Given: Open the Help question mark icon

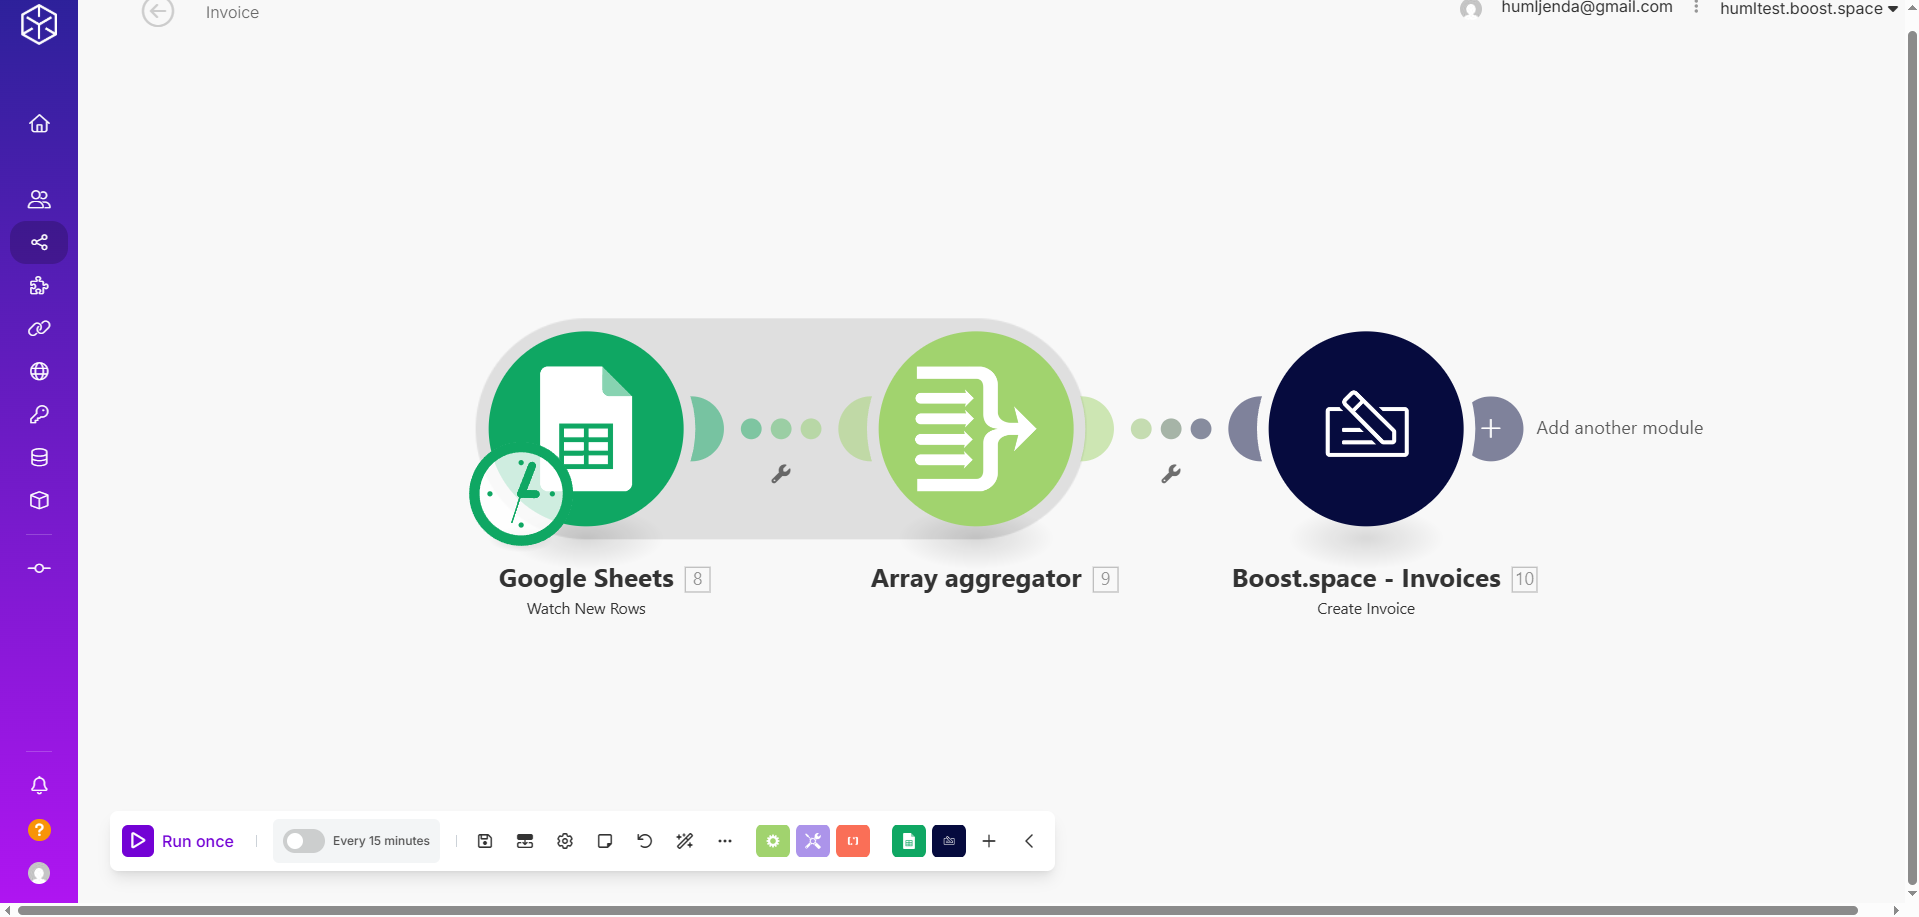Looking at the screenshot, I should pyautogui.click(x=39, y=830).
